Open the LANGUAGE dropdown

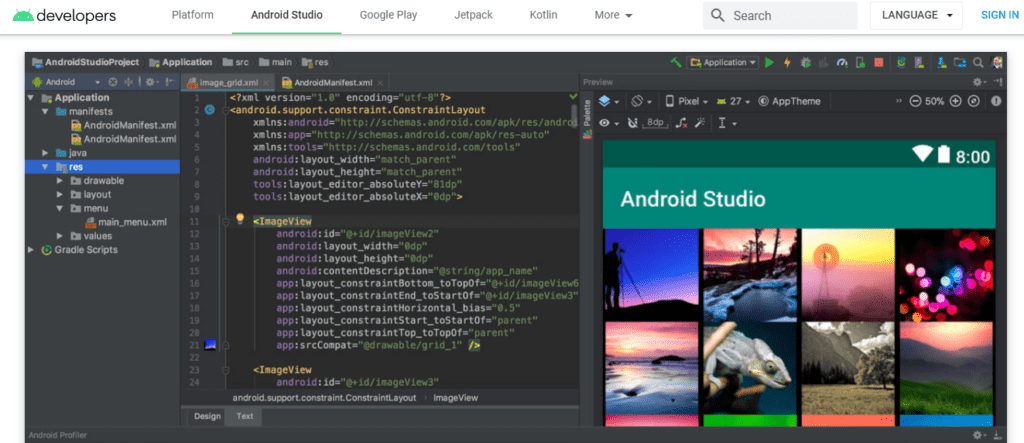coord(916,15)
